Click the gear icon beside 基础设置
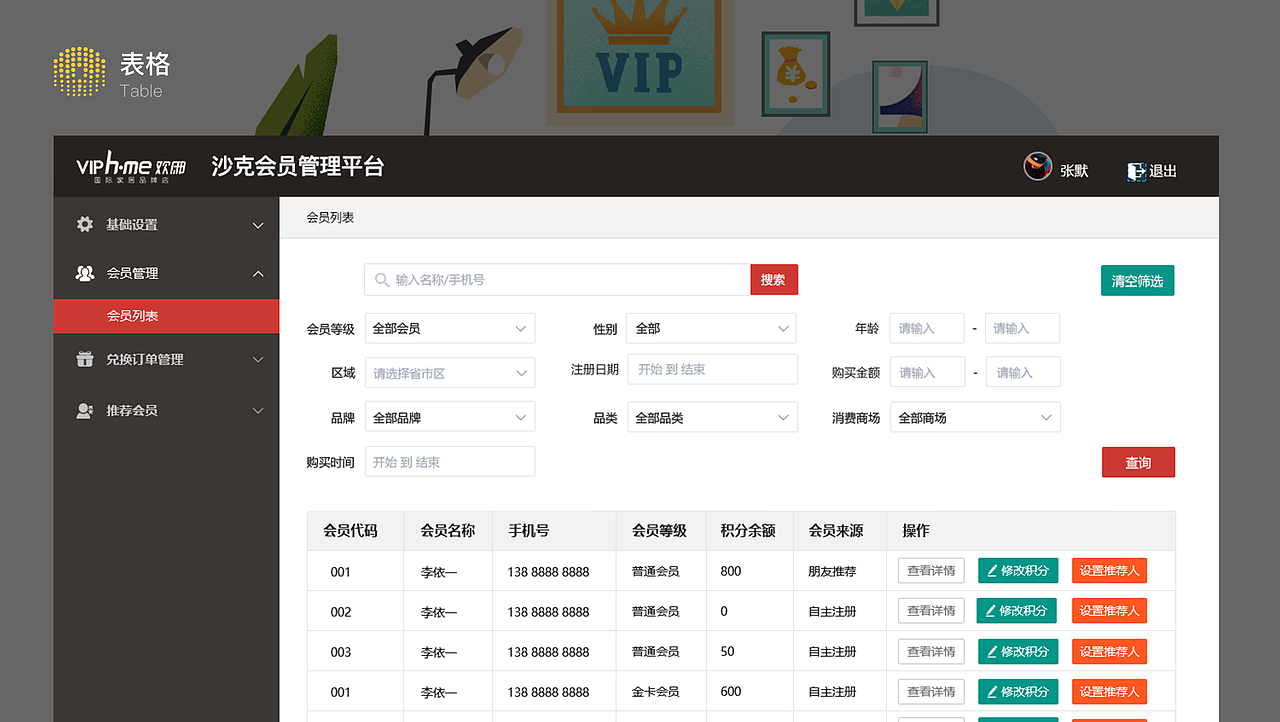The image size is (1280, 722). click(85, 225)
